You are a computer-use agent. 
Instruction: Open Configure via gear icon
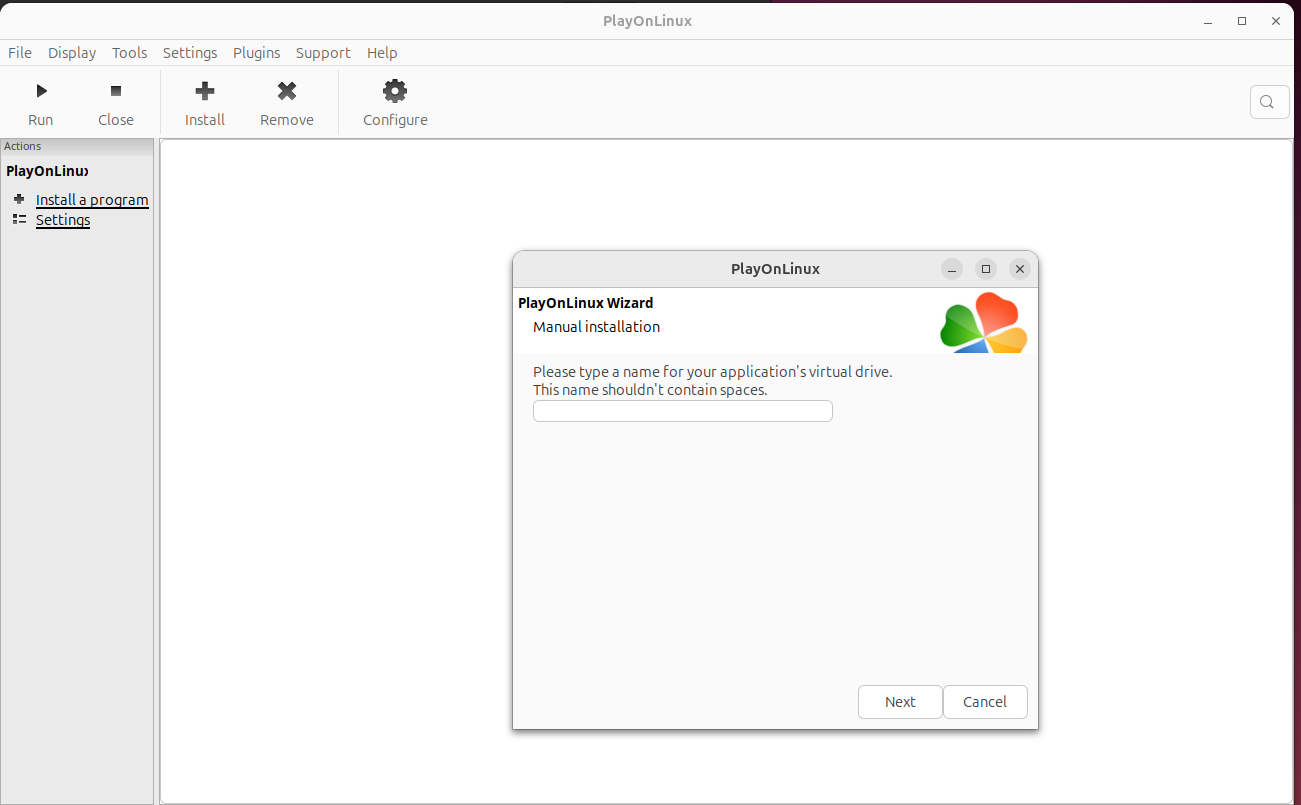click(395, 91)
